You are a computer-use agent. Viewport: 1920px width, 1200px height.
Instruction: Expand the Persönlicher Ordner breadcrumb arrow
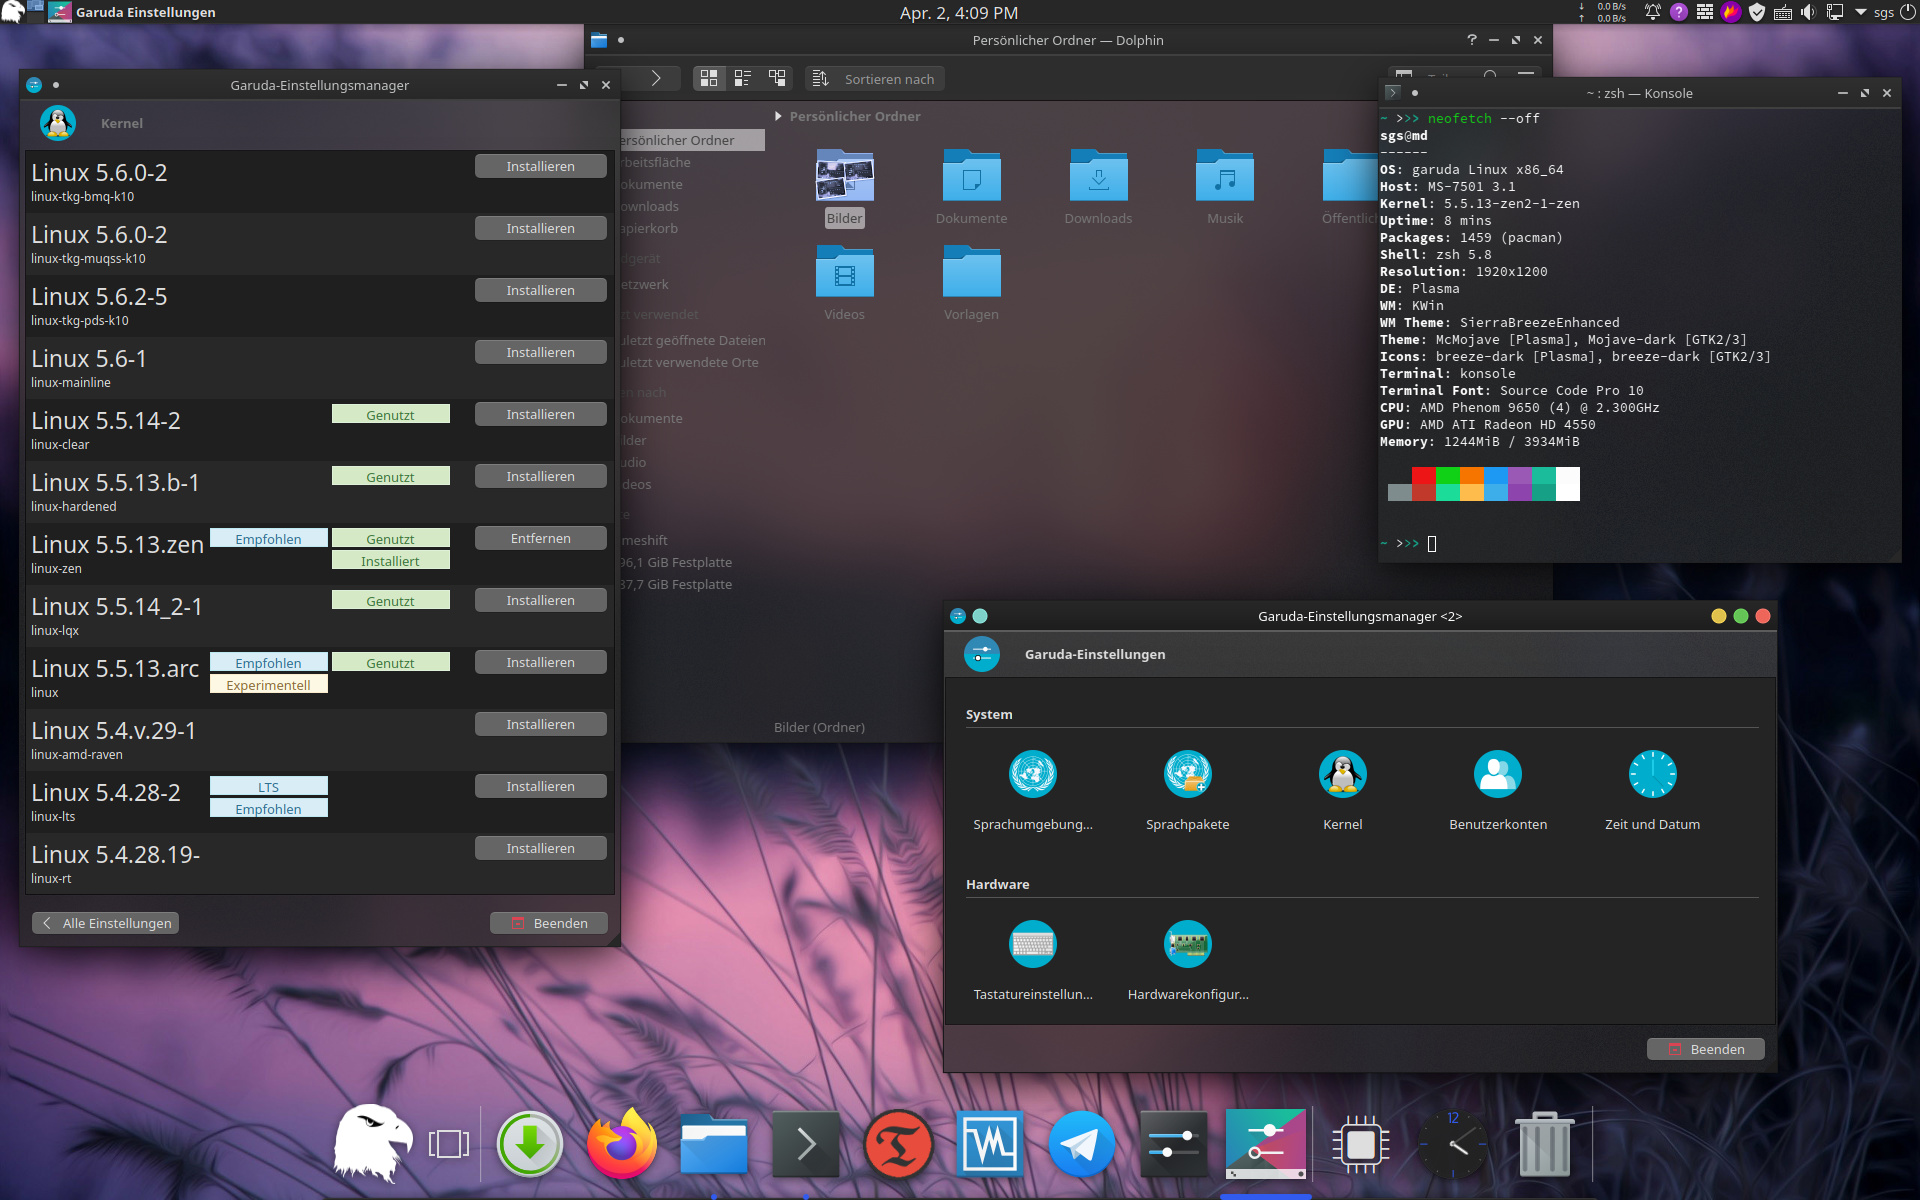[779, 117]
